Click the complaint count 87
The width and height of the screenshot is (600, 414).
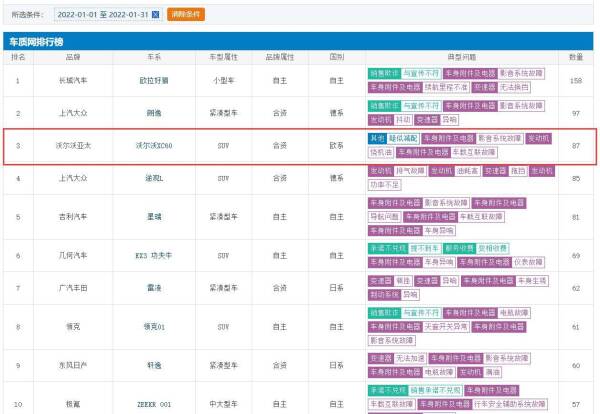(576, 145)
